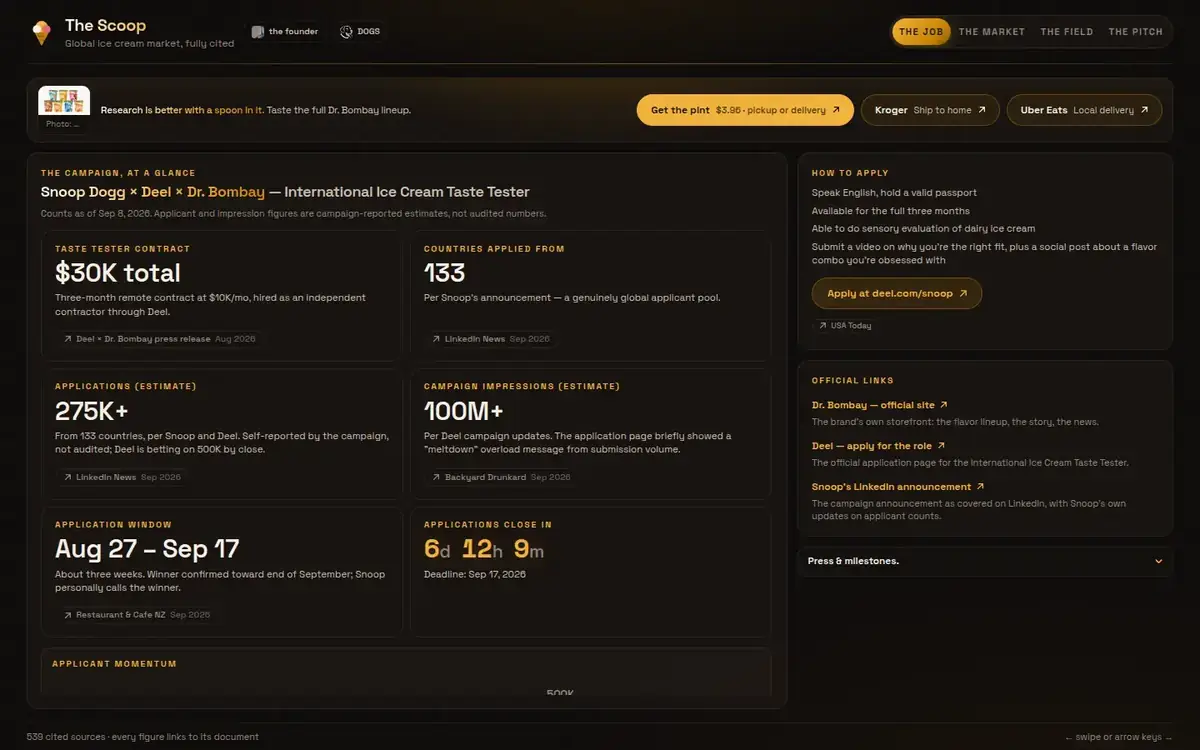
Task: Click arrow icon beside Snoop's LinkedIn announcement
Action: click(x=980, y=487)
